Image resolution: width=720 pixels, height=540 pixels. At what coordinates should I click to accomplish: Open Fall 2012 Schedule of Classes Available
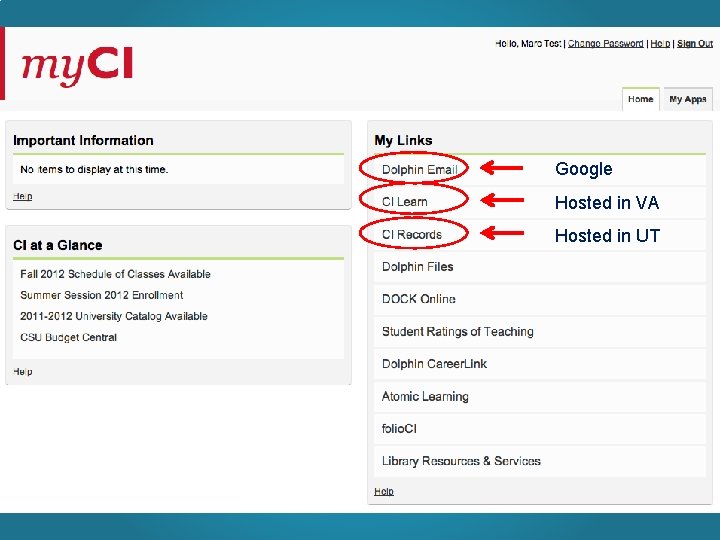pyautogui.click(x=115, y=274)
